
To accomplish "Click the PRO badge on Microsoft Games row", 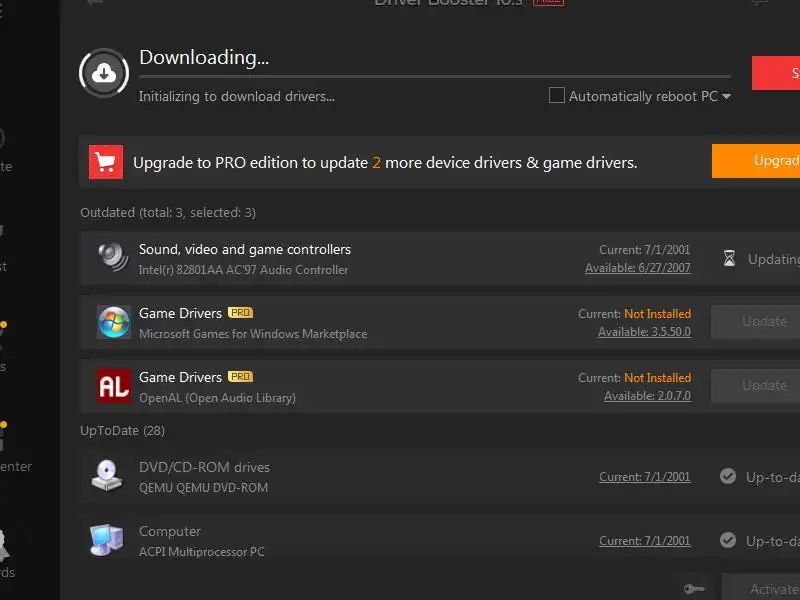I will (x=240, y=312).
